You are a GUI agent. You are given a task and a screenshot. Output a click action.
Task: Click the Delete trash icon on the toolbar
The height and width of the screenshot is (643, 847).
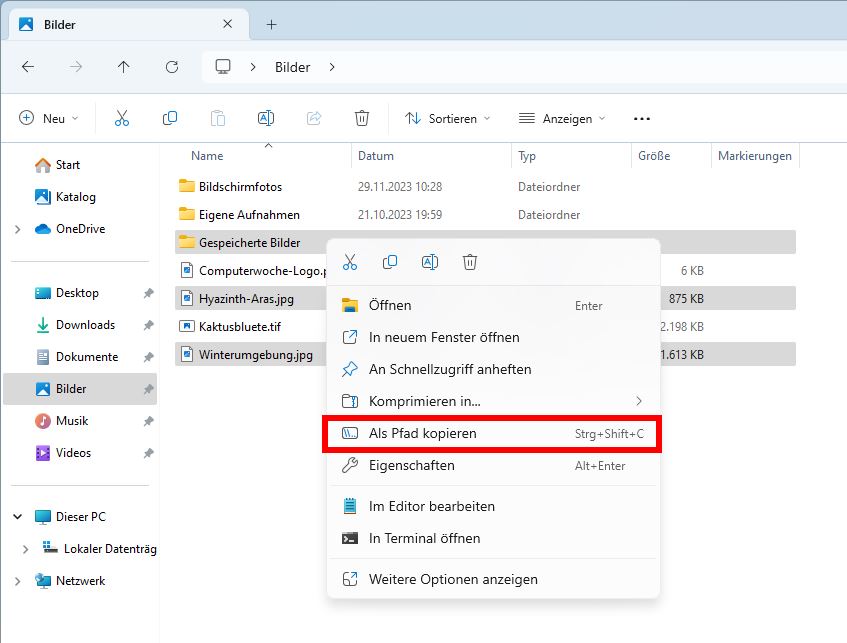pos(362,117)
